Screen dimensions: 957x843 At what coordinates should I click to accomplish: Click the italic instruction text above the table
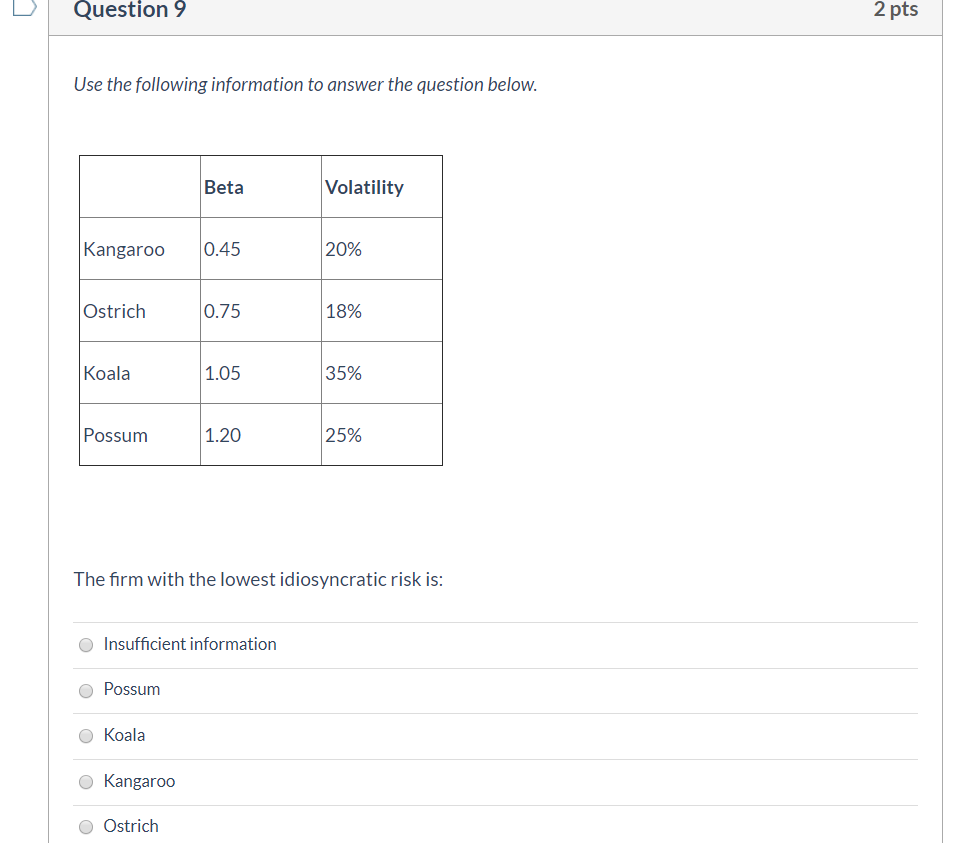pos(305,84)
